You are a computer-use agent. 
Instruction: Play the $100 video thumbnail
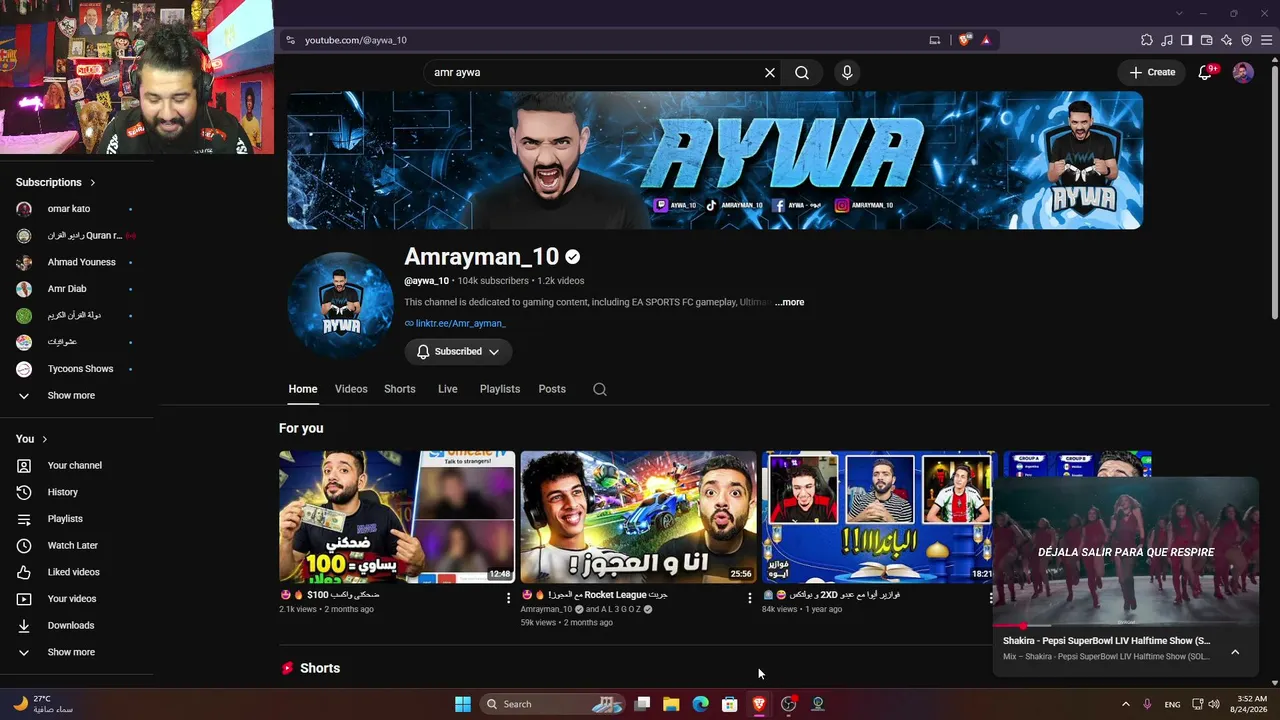click(397, 517)
